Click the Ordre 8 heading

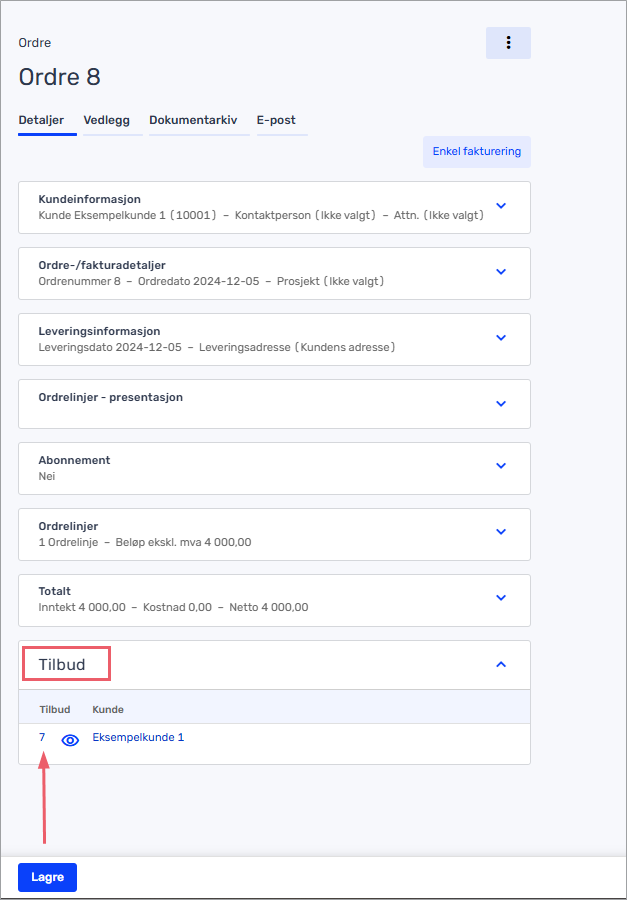[60, 77]
